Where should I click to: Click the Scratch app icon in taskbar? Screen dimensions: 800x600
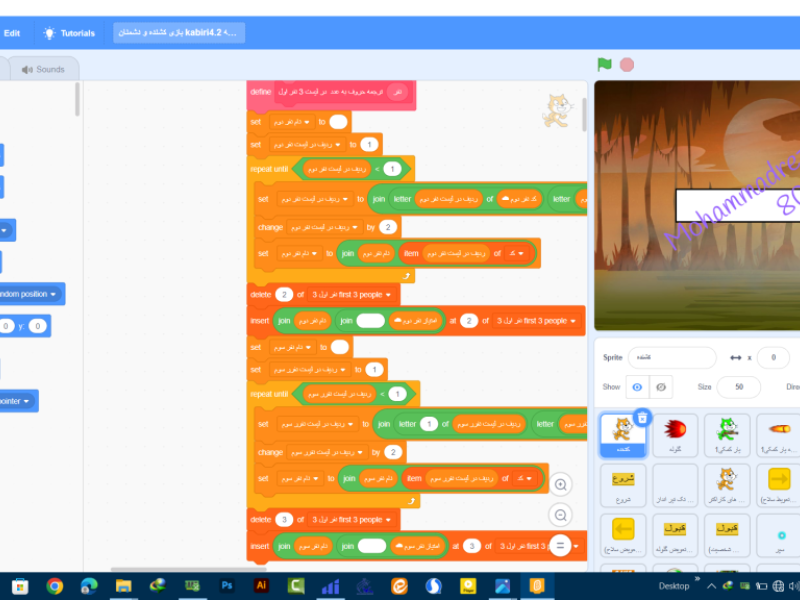pos(537,586)
